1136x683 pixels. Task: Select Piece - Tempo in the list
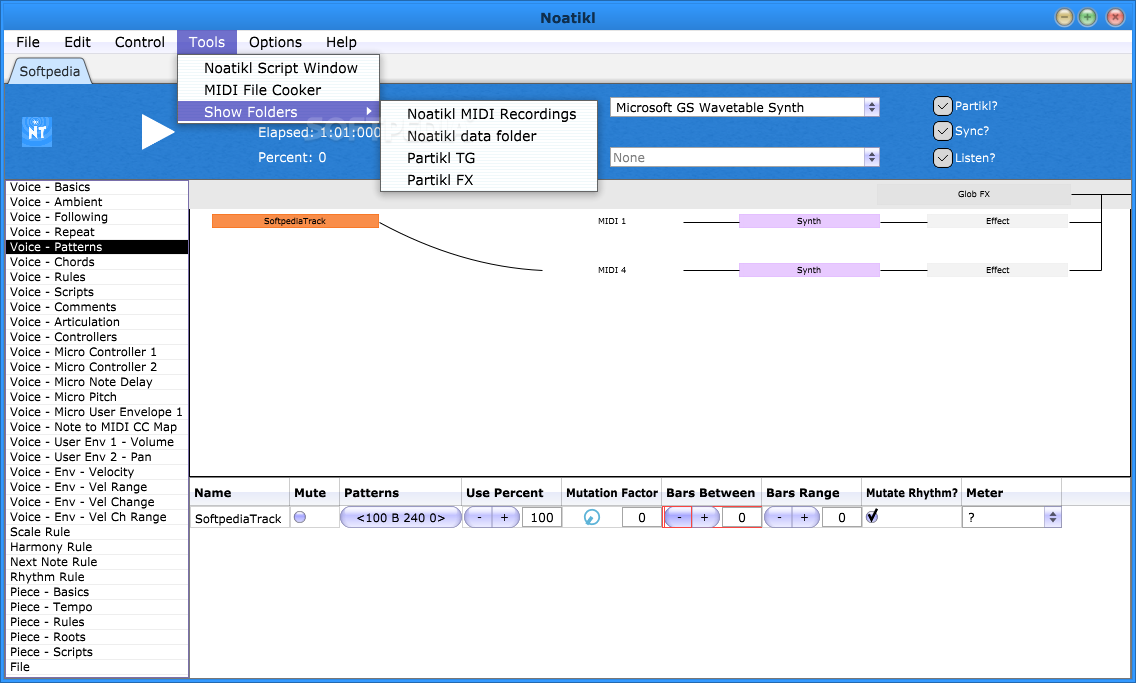pyautogui.click(x=97, y=607)
